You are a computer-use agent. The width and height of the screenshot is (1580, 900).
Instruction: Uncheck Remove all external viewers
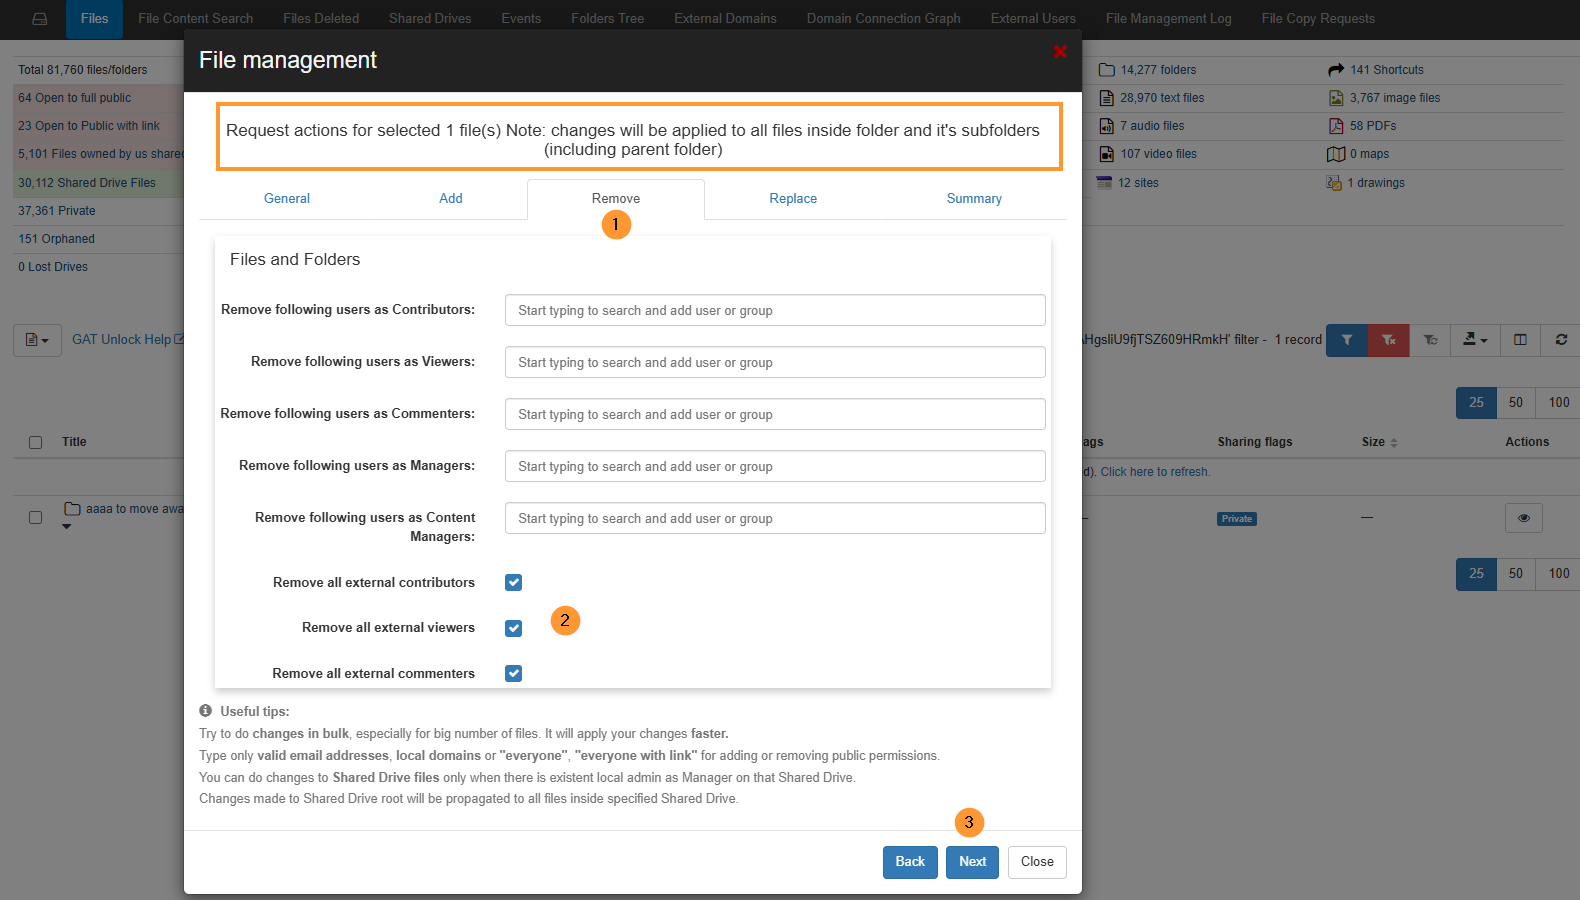click(x=513, y=628)
